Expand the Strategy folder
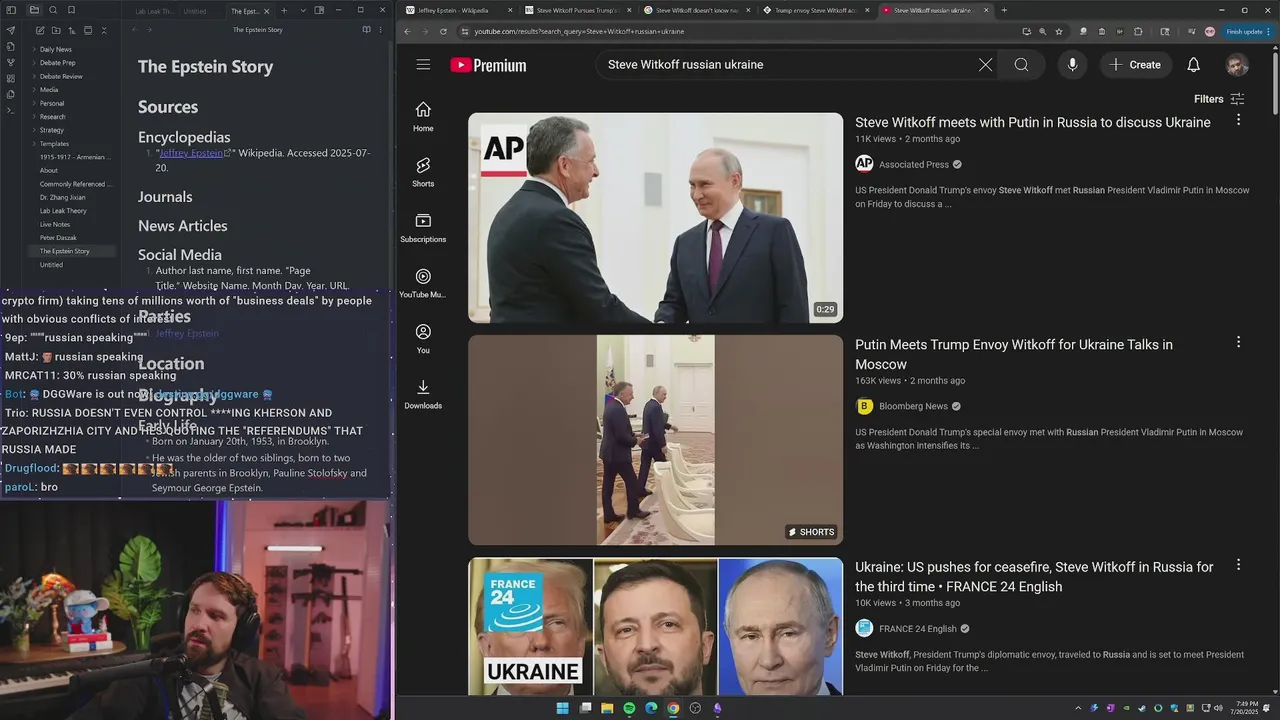The width and height of the screenshot is (1280, 720). 52,130
